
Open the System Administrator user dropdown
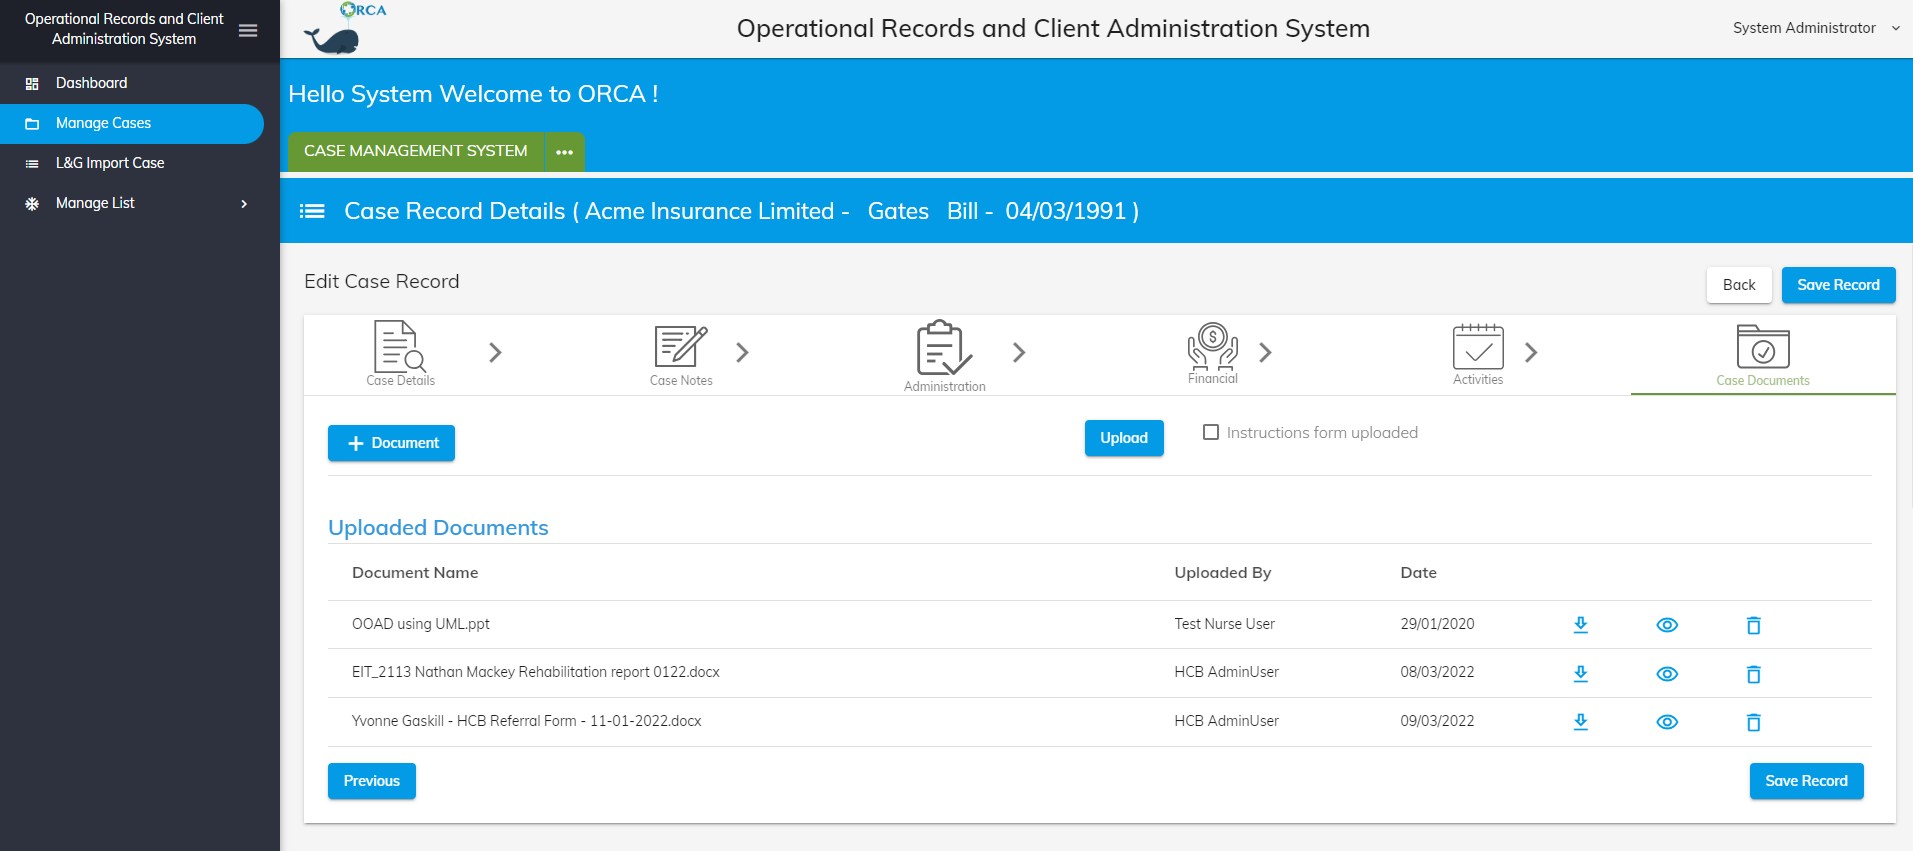[1815, 28]
